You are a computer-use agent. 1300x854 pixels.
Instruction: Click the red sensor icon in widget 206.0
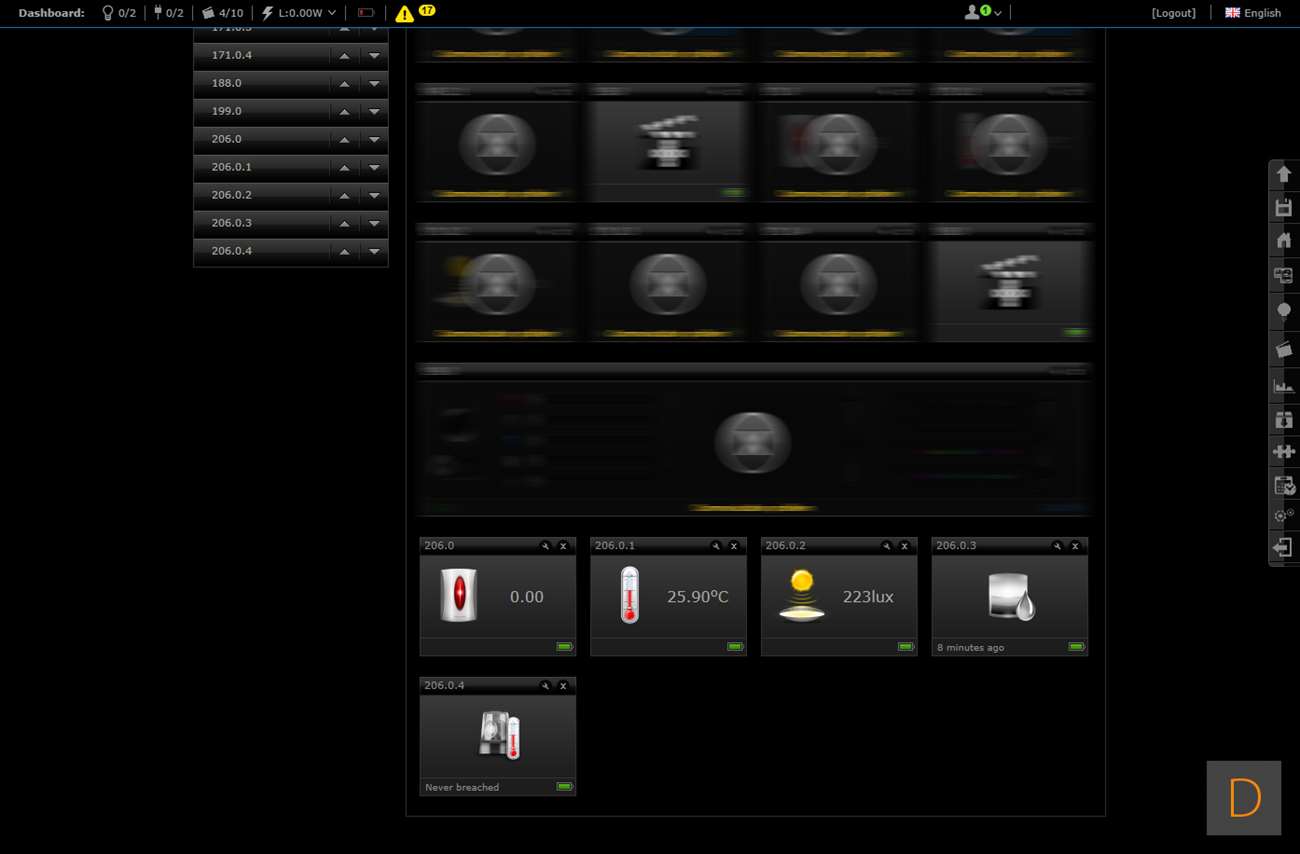[459, 596]
